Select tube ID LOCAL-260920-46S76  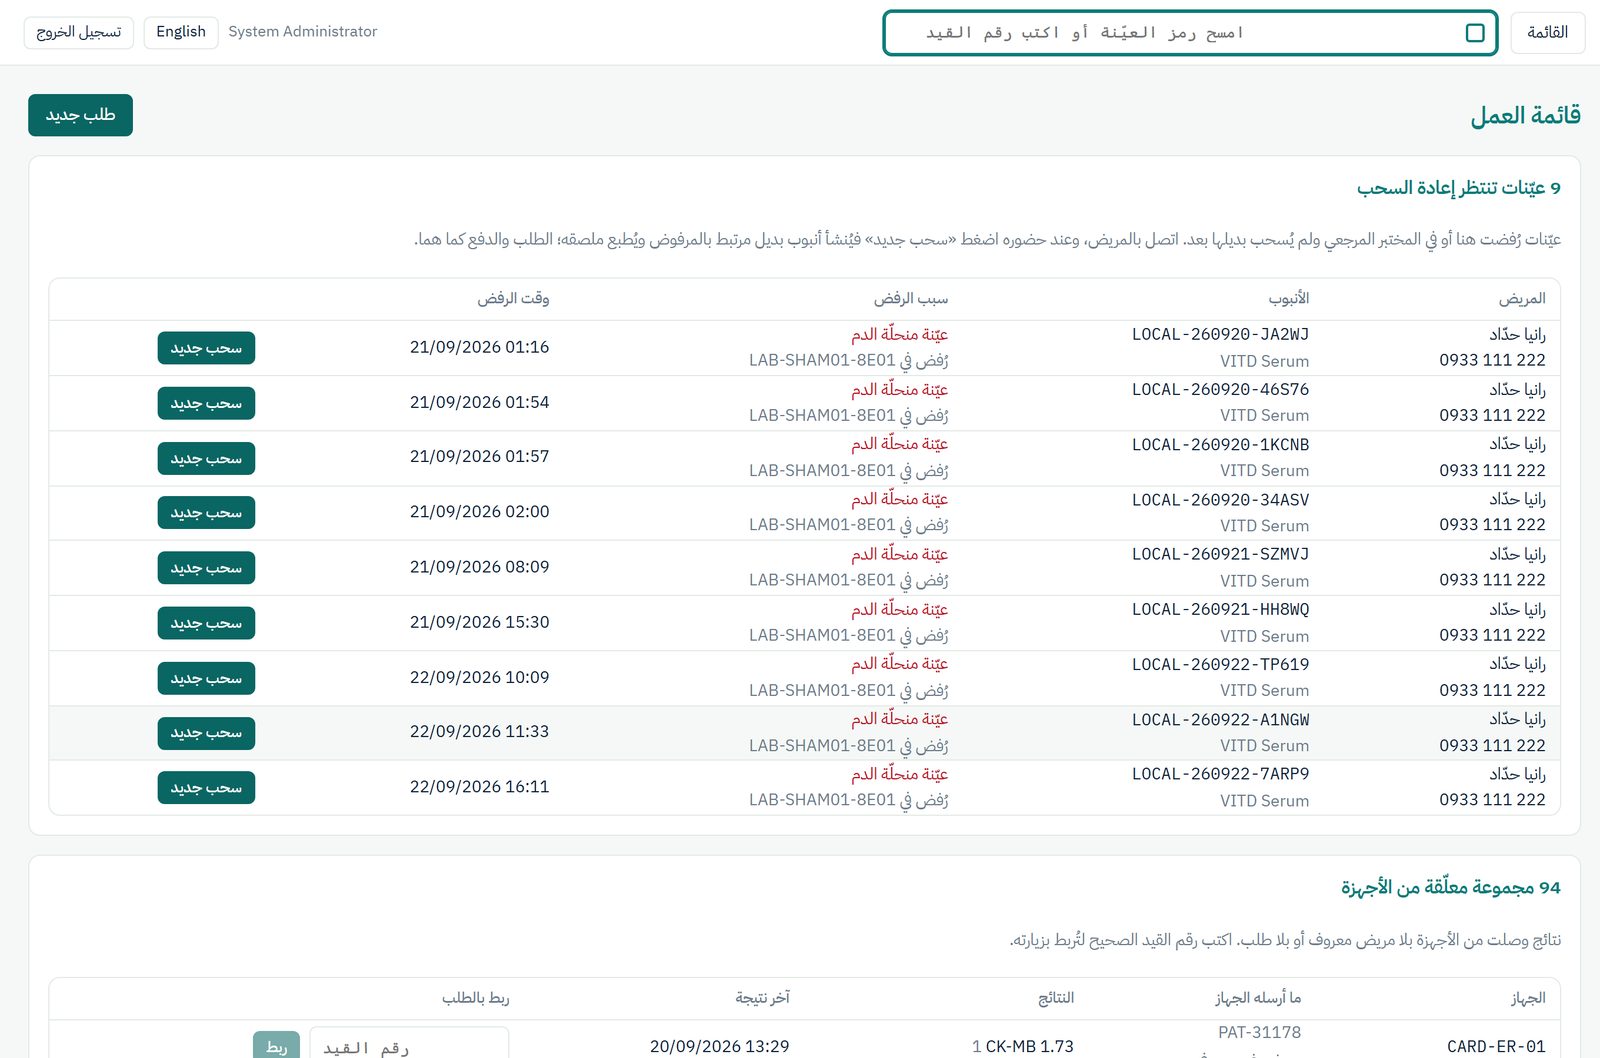point(1220,390)
